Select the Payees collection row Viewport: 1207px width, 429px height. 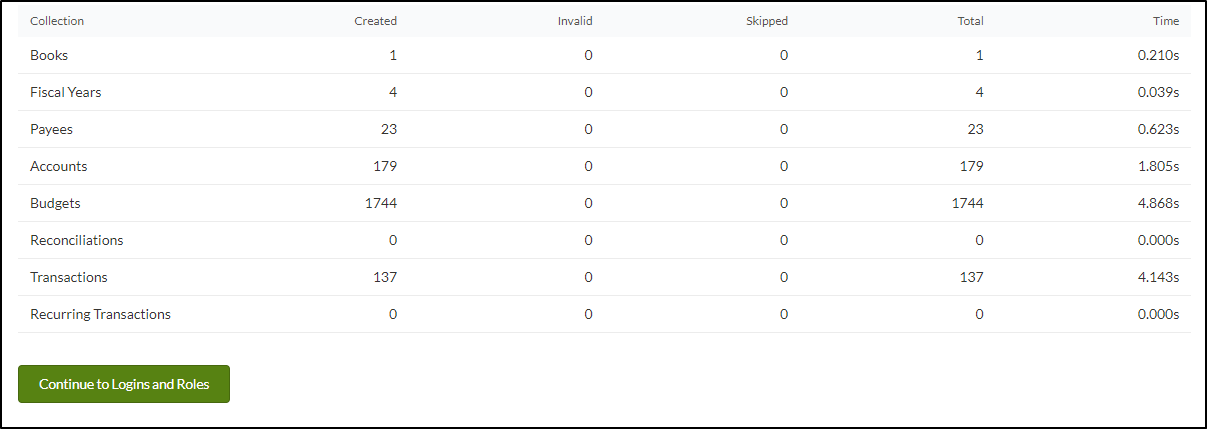pos(604,130)
